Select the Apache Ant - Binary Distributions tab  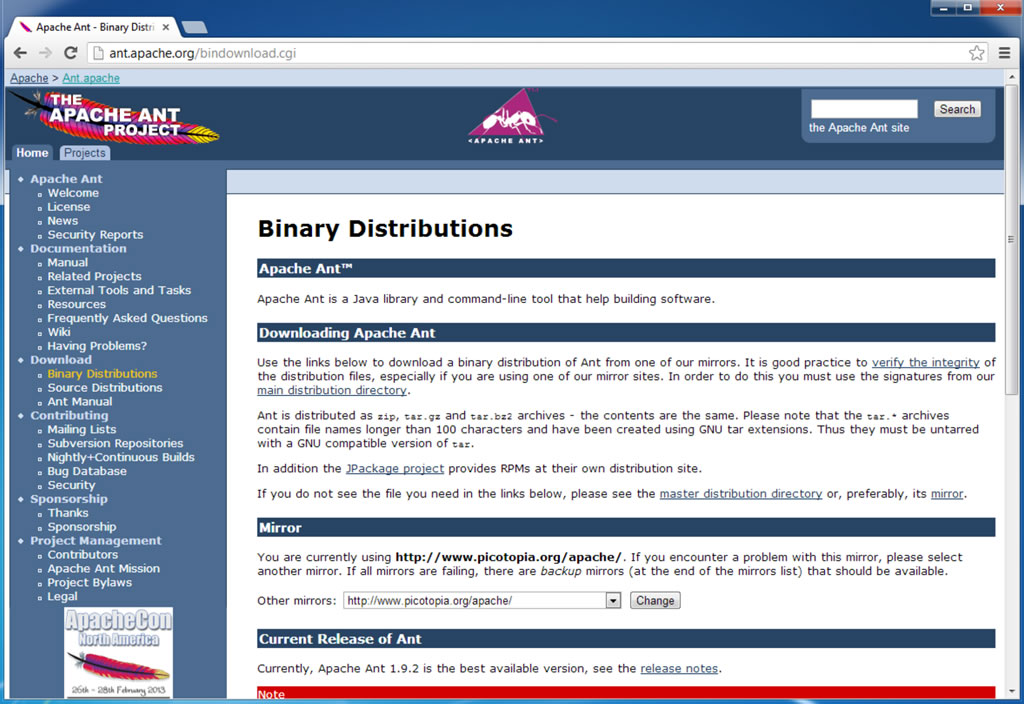click(95, 27)
